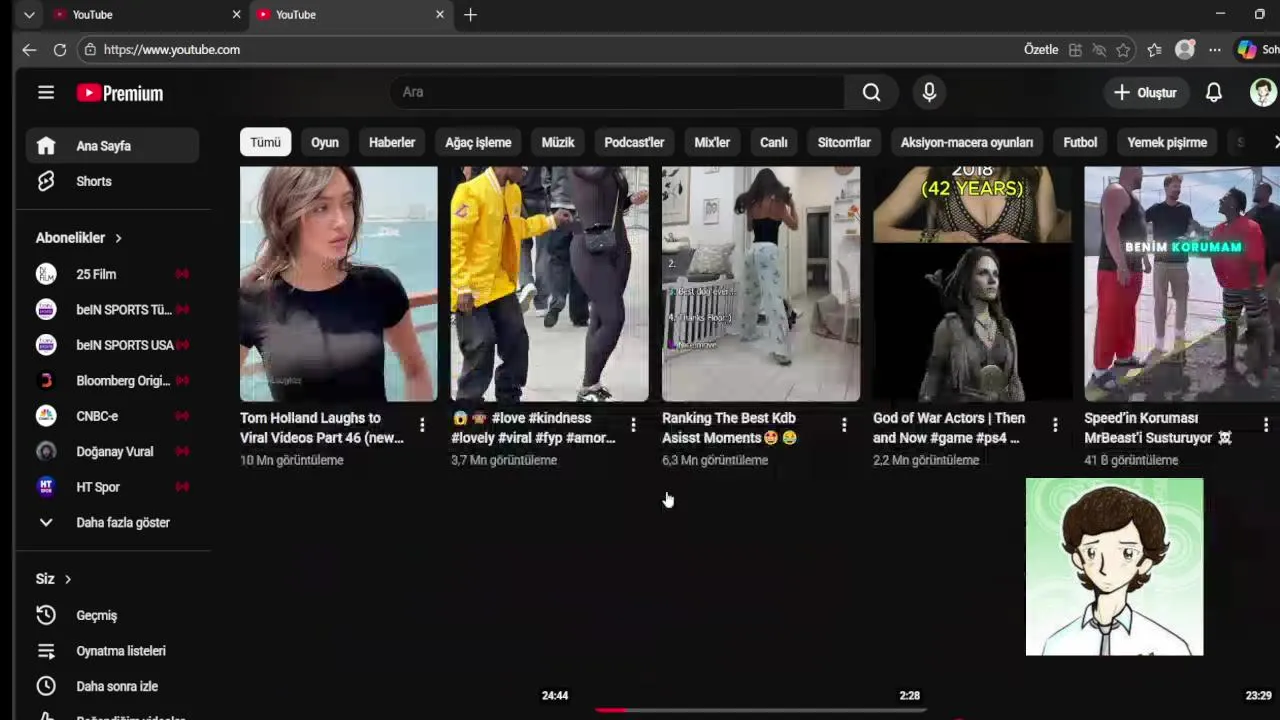Open Oynatma listeleri in the sidebar
1280x720 pixels.
tap(112, 651)
